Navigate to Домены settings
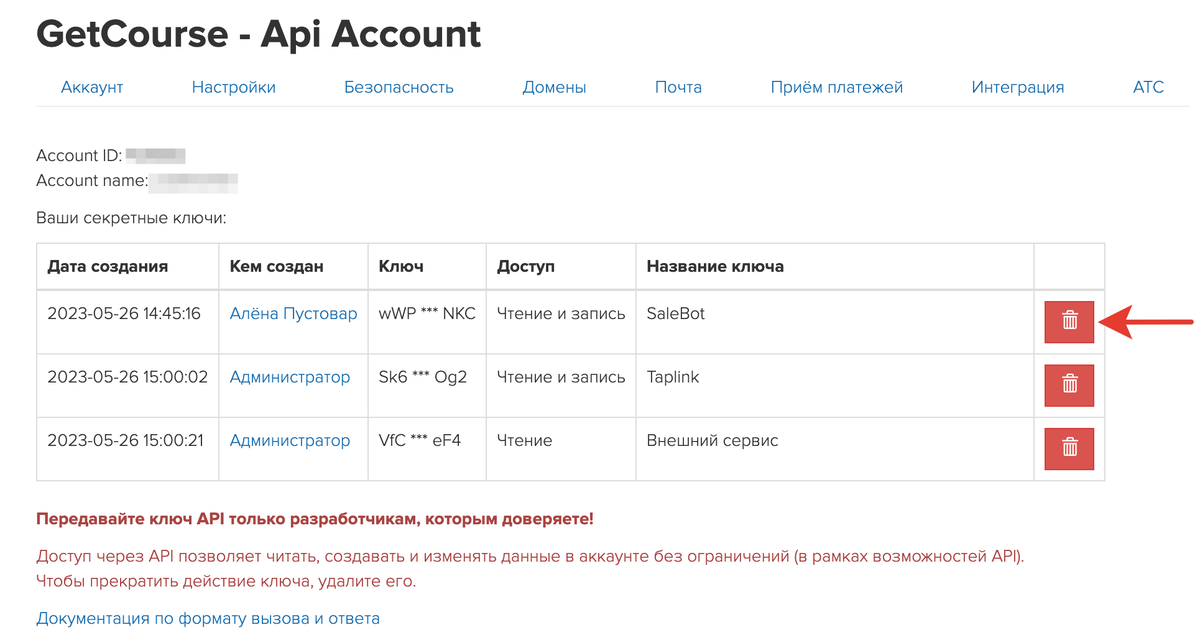This screenshot has height=640, width=1200. 554,87
